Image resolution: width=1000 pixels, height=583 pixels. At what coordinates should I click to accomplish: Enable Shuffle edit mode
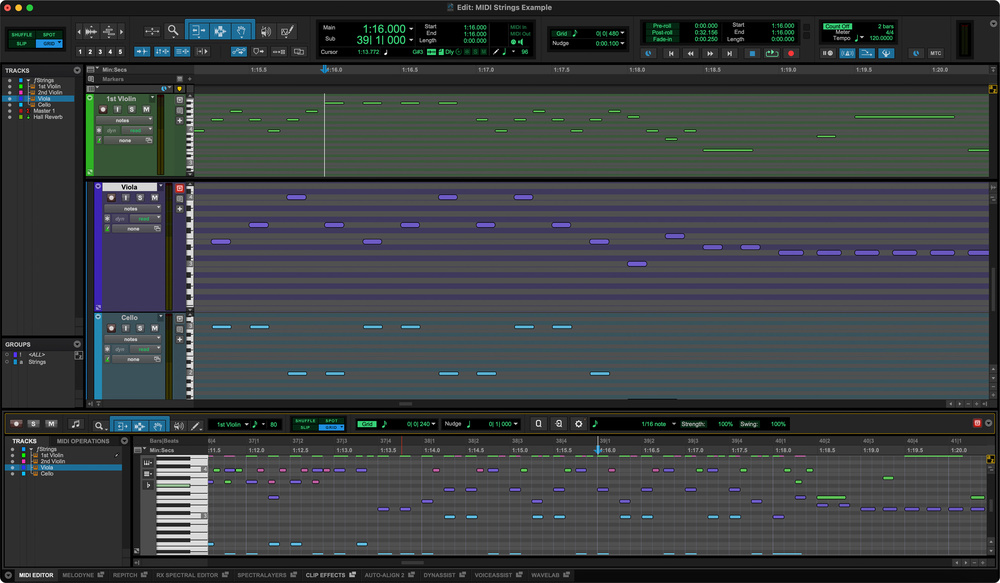22,34
